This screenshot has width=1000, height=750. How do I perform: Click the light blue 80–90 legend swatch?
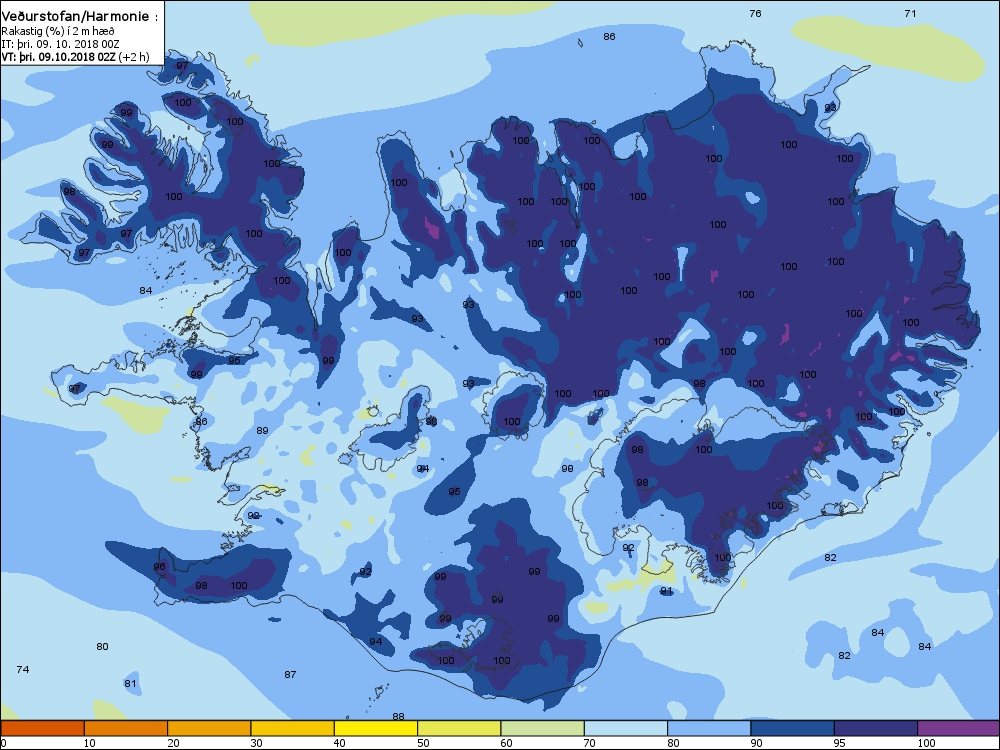pos(709,728)
